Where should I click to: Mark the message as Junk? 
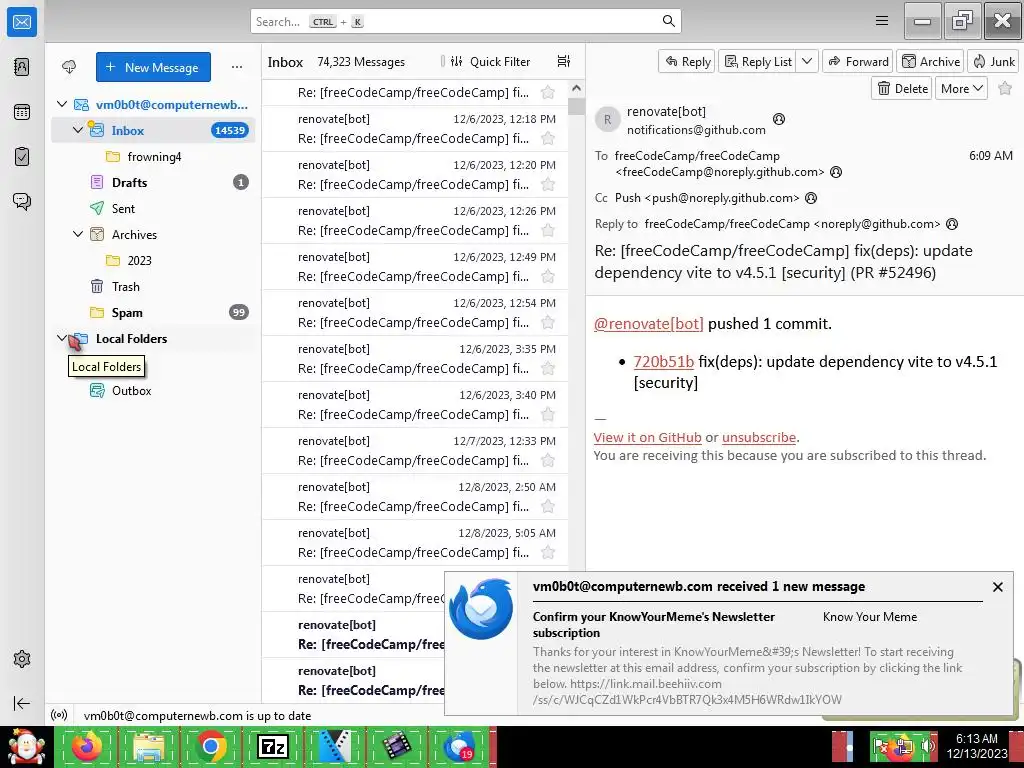click(x=993, y=61)
